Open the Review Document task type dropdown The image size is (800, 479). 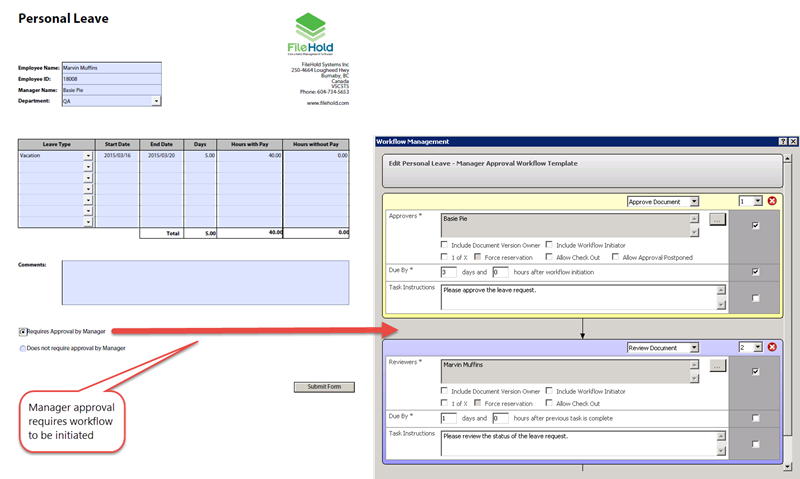click(694, 347)
